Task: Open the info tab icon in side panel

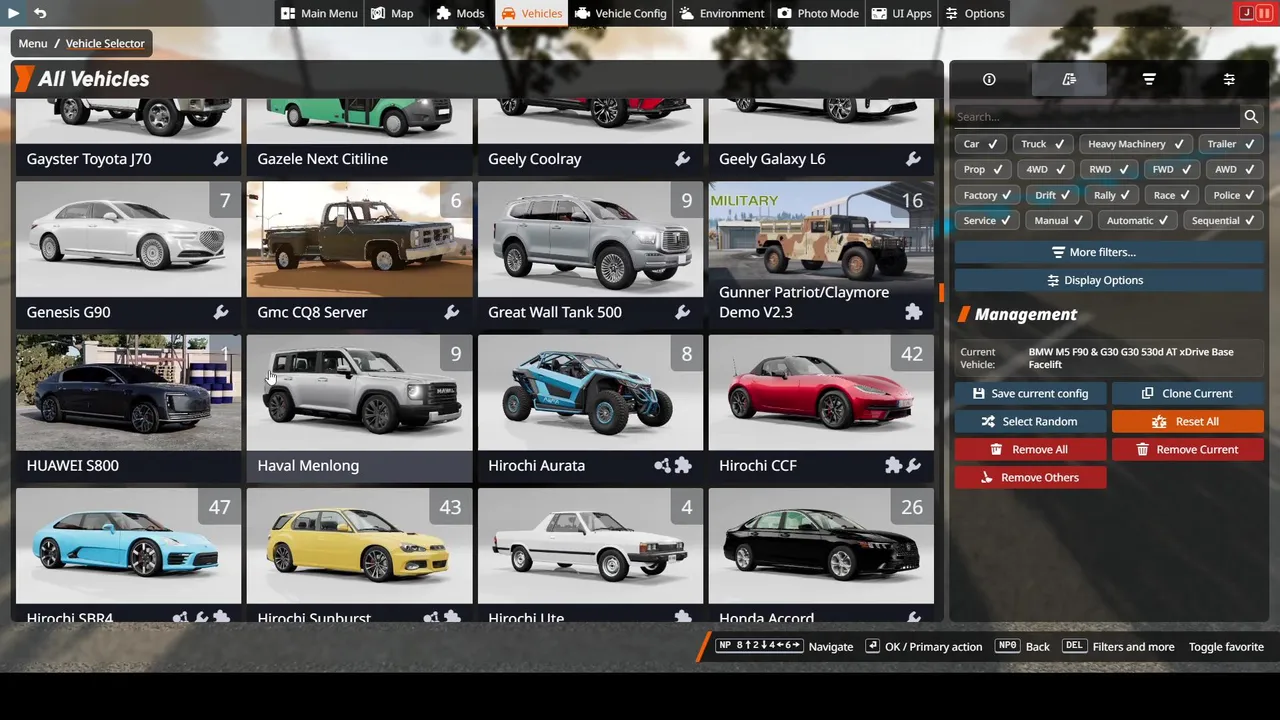Action: (989, 79)
